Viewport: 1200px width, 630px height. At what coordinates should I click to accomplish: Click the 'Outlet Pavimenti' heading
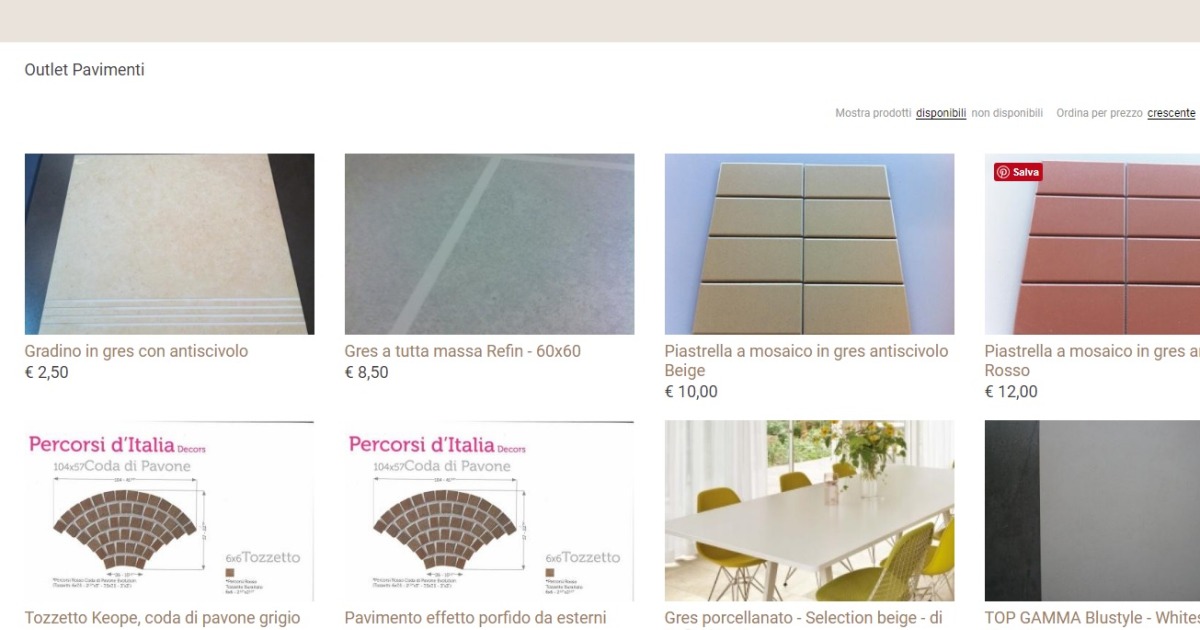(85, 70)
